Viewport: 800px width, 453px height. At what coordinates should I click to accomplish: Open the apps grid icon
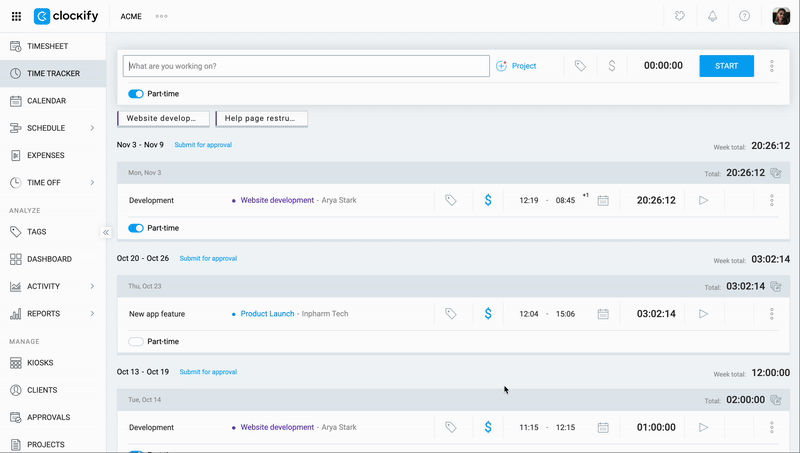[16, 16]
